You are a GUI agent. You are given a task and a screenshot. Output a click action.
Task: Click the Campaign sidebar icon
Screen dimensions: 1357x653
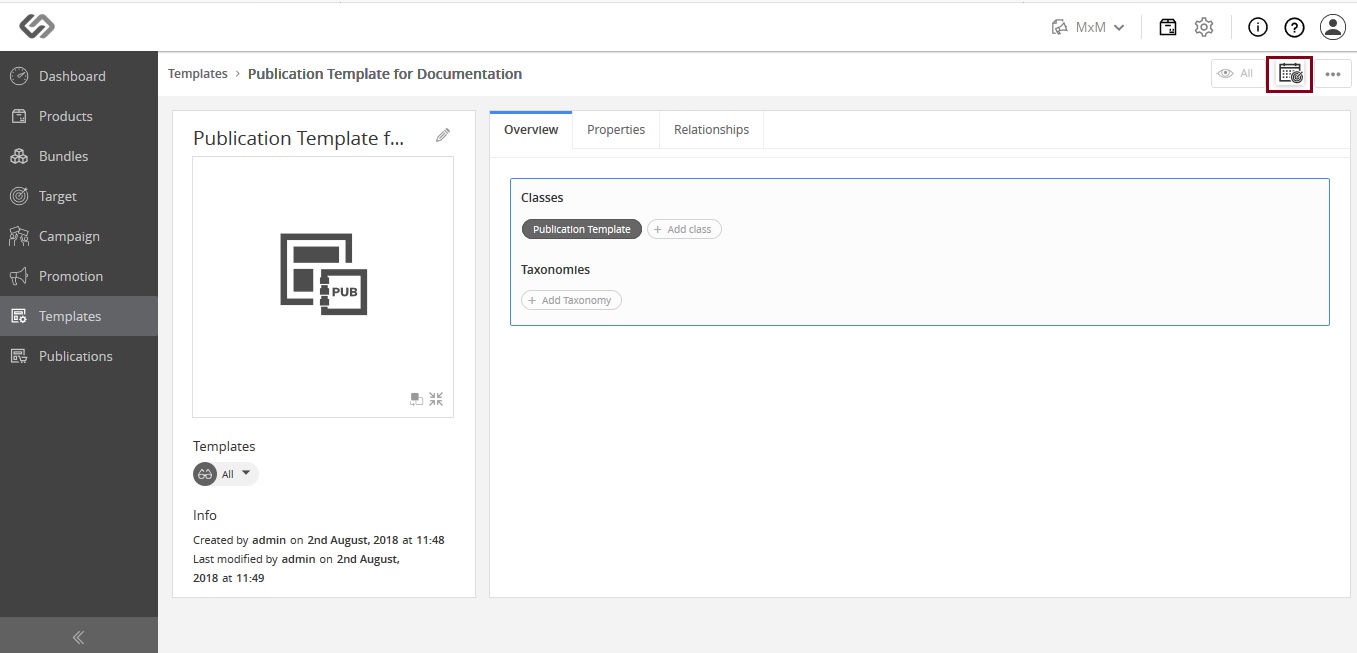19,236
